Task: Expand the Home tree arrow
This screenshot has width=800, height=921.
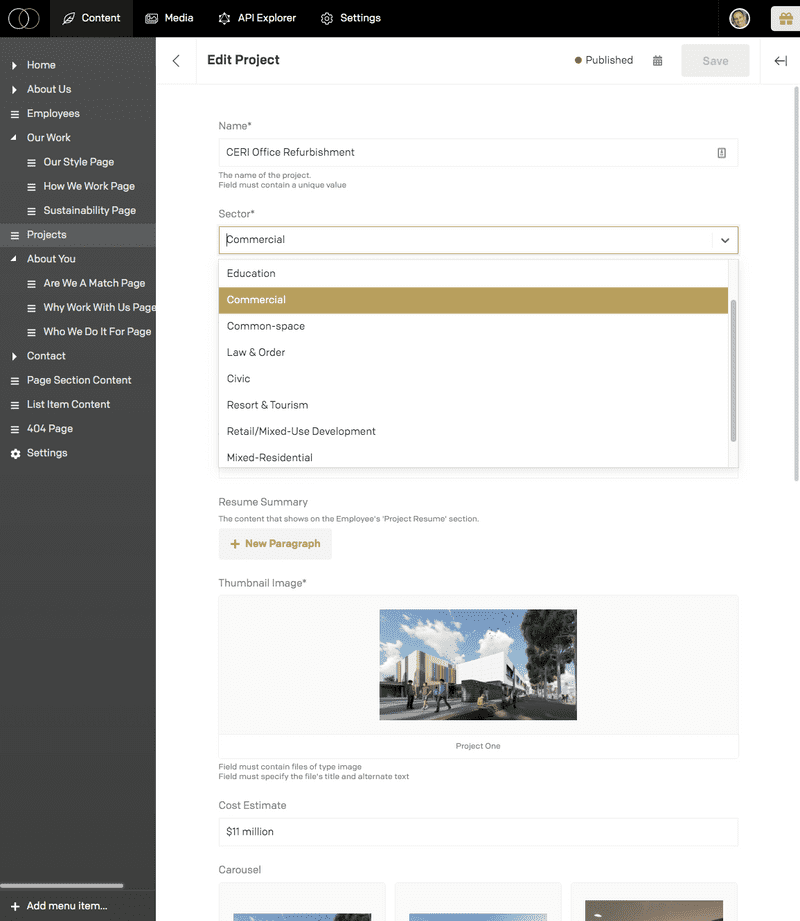Action: pos(14,65)
